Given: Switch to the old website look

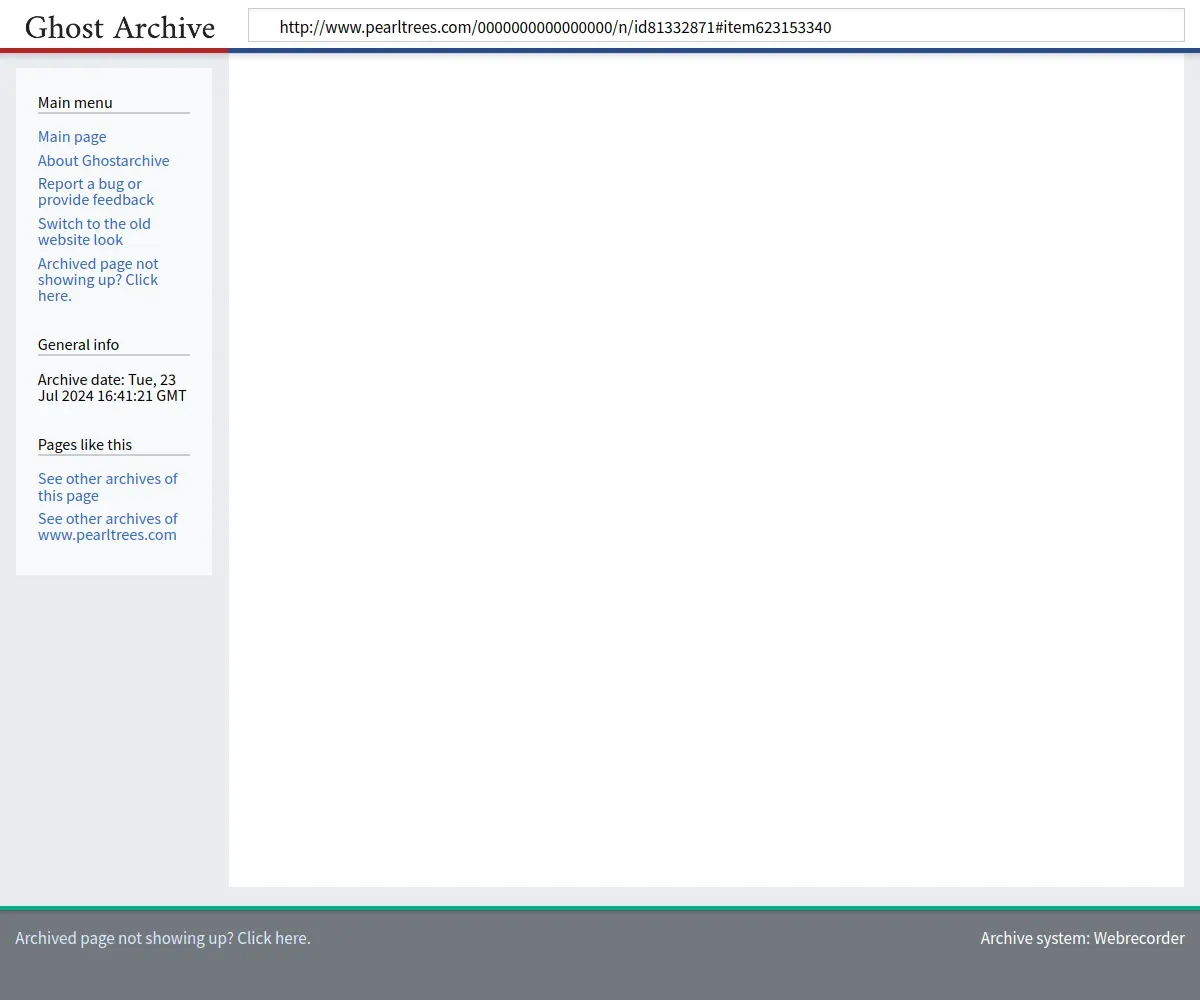Looking at the screenshot, I should [x=94, y=232].
